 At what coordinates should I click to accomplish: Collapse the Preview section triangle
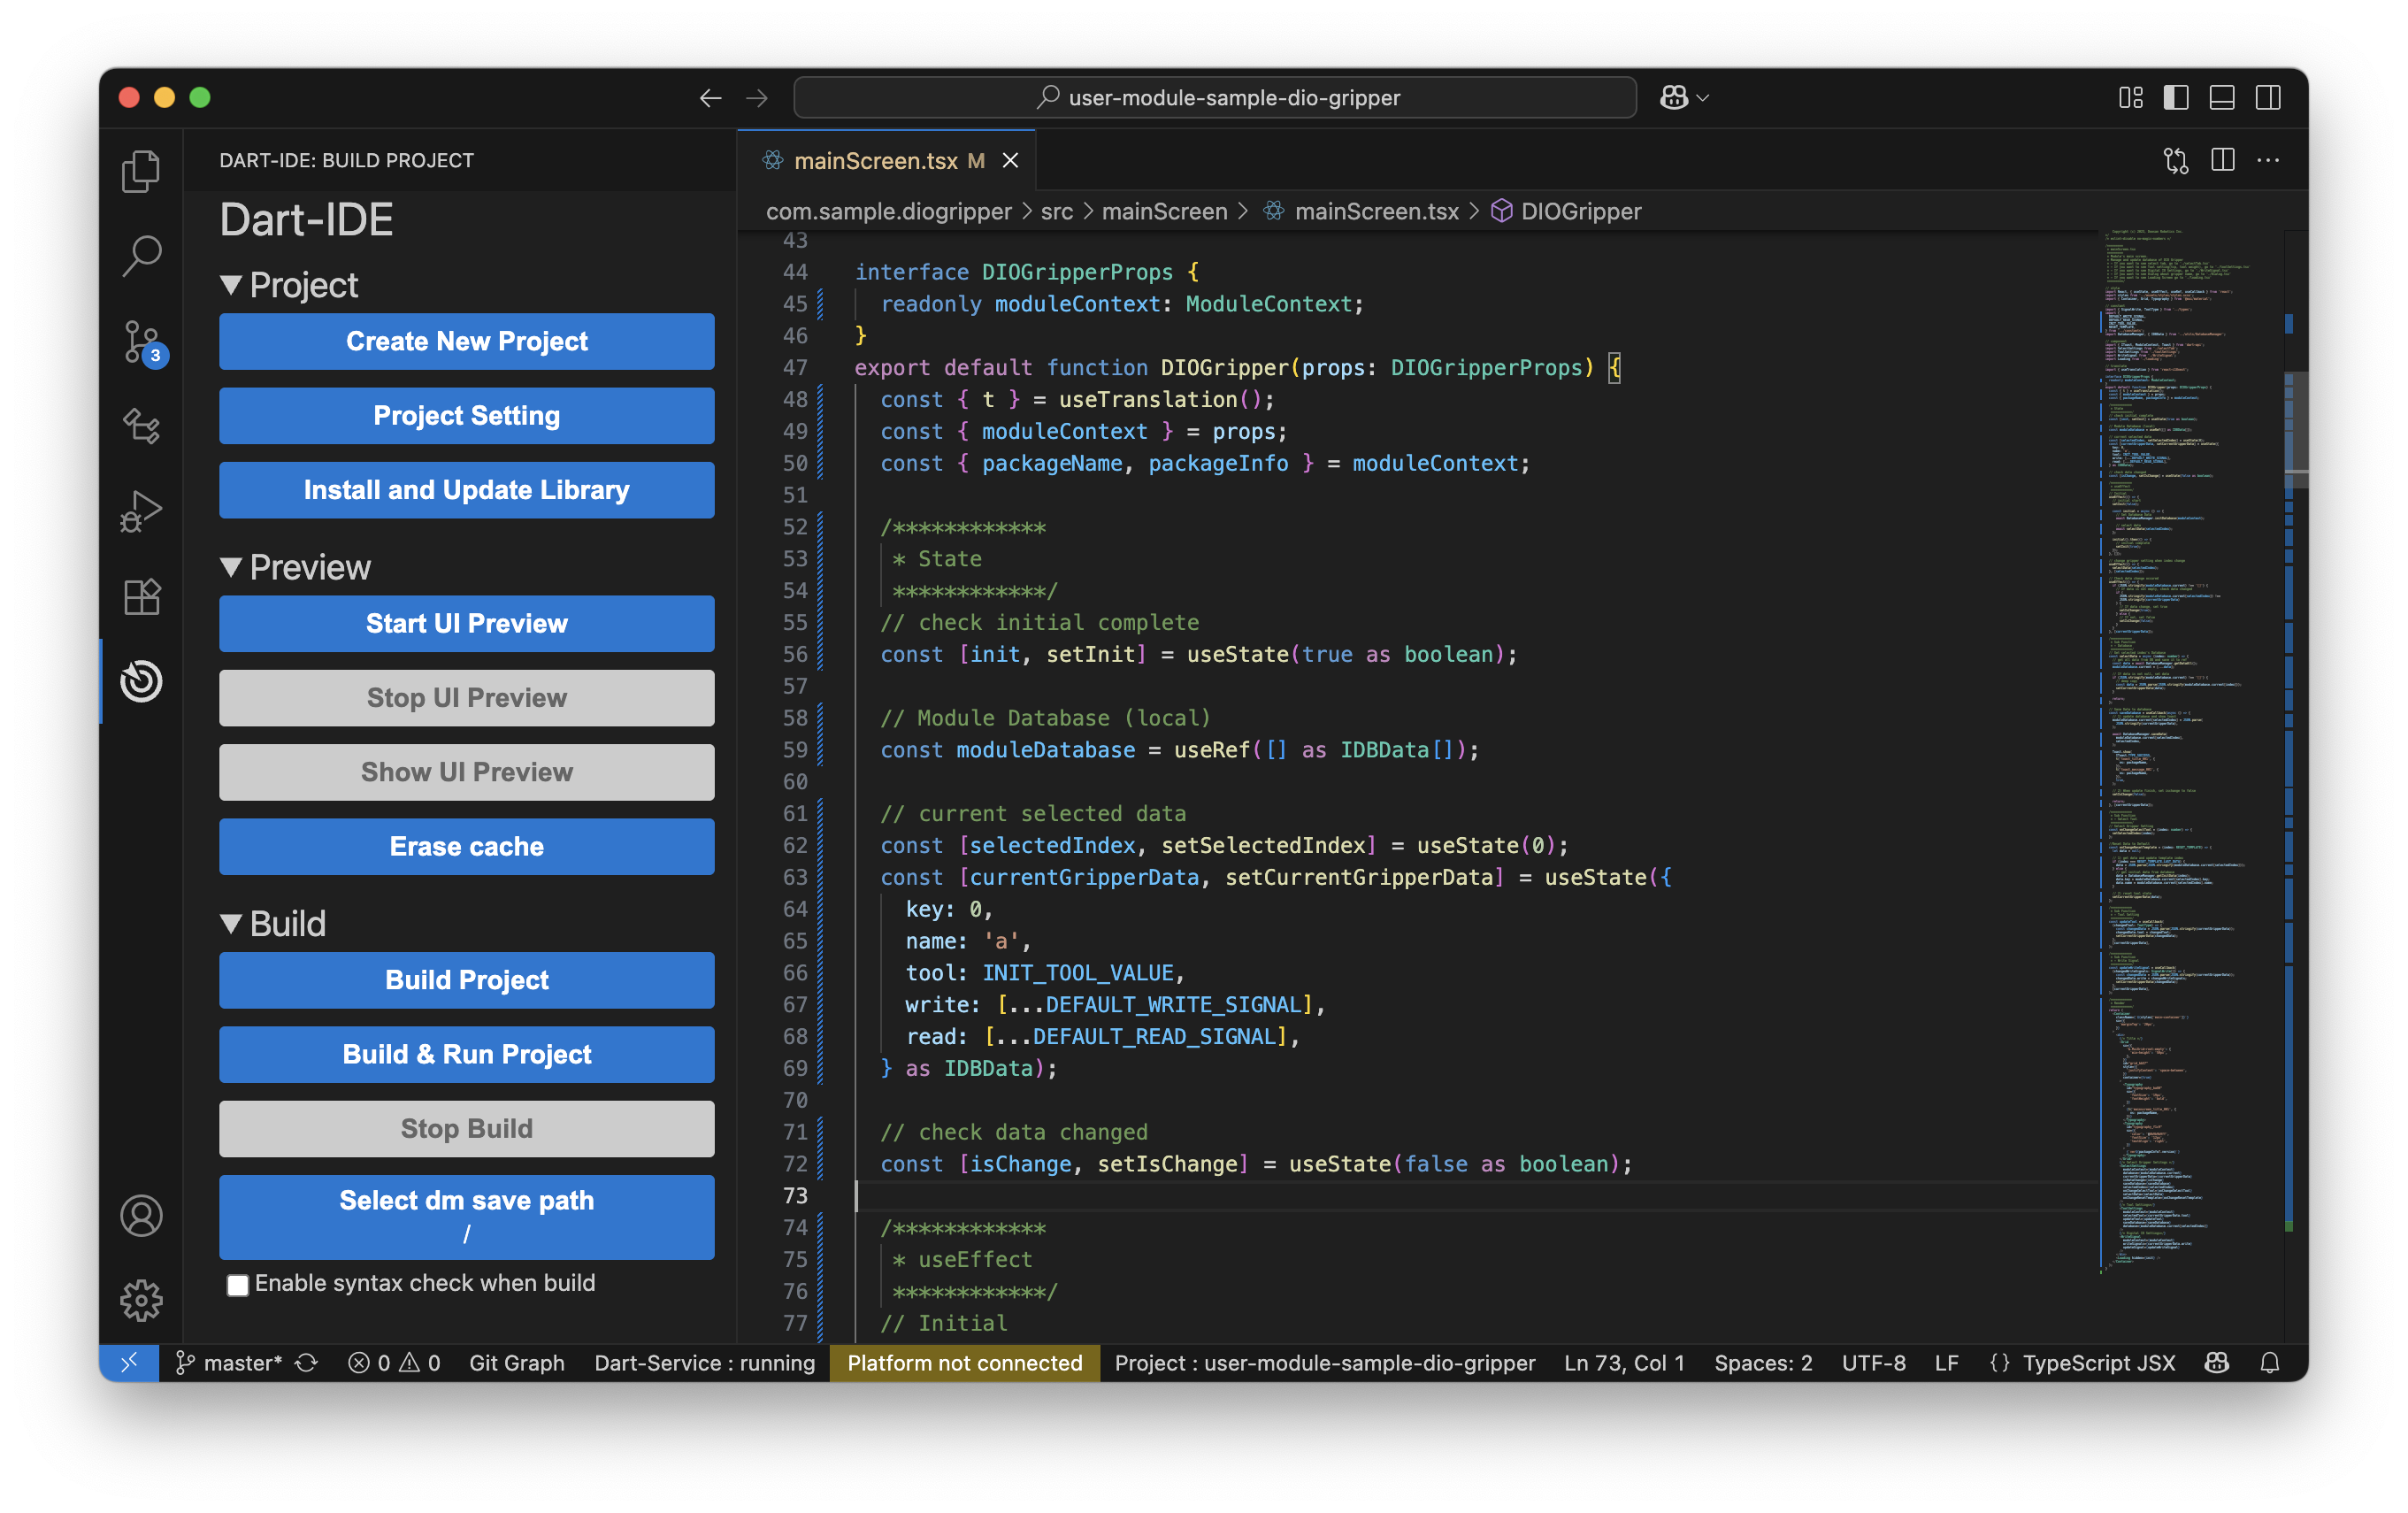pyautogui.click(x=231, y=567)
